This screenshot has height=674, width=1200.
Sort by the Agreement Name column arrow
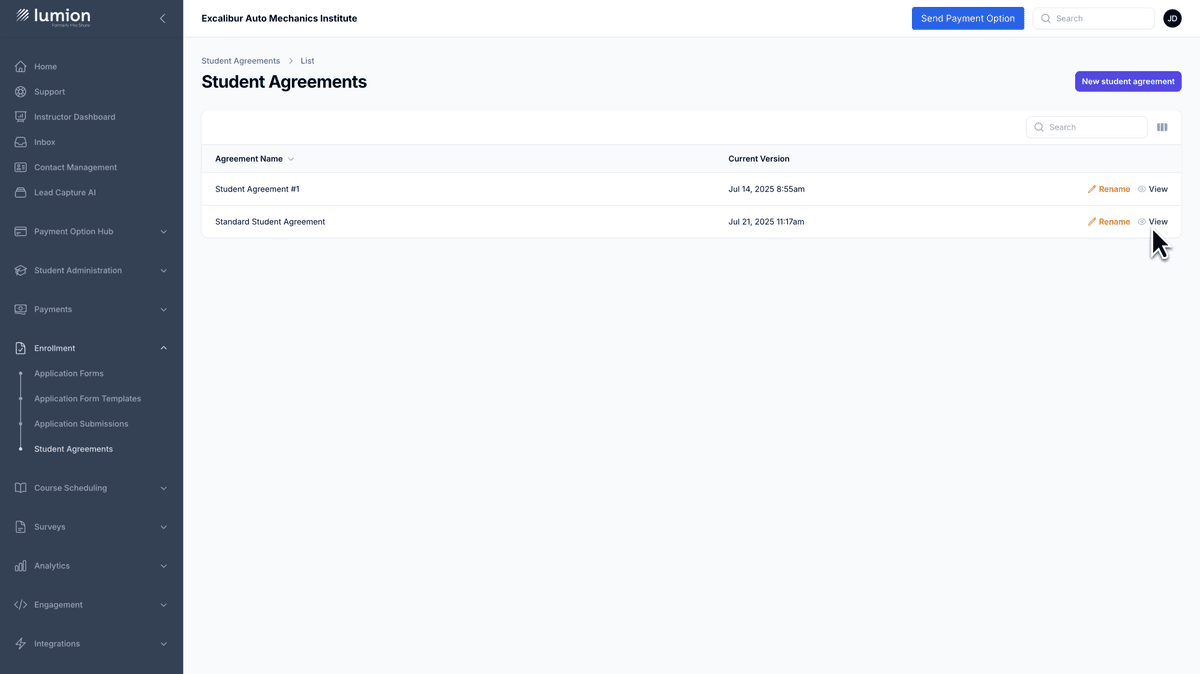click(290, 159)
